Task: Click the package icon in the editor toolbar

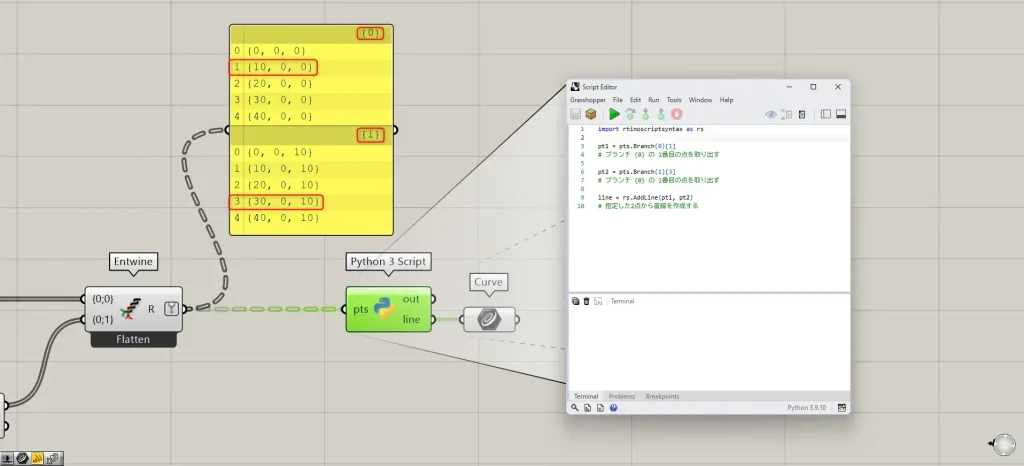Action: 591,114
